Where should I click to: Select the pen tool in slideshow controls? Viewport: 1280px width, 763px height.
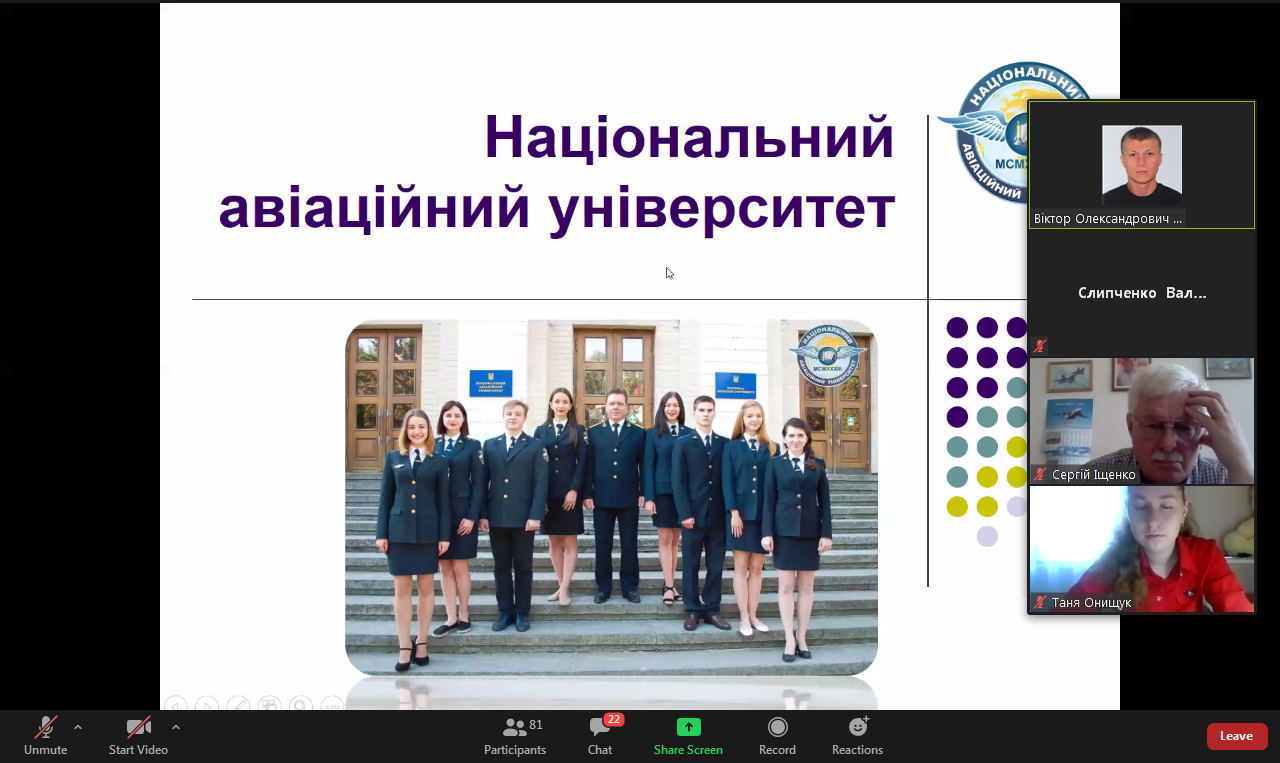pyautogui.click(x=238, y=706)
